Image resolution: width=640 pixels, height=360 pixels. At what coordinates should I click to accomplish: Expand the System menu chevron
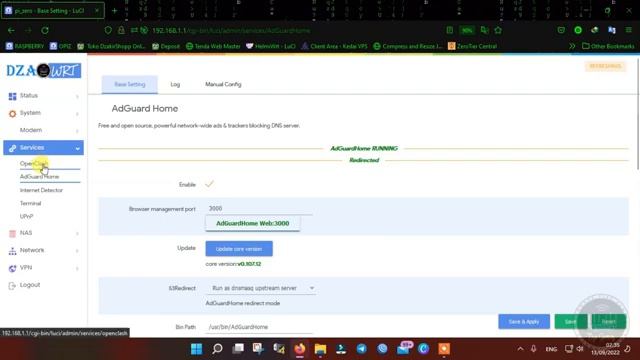click(x=77, y=114)
